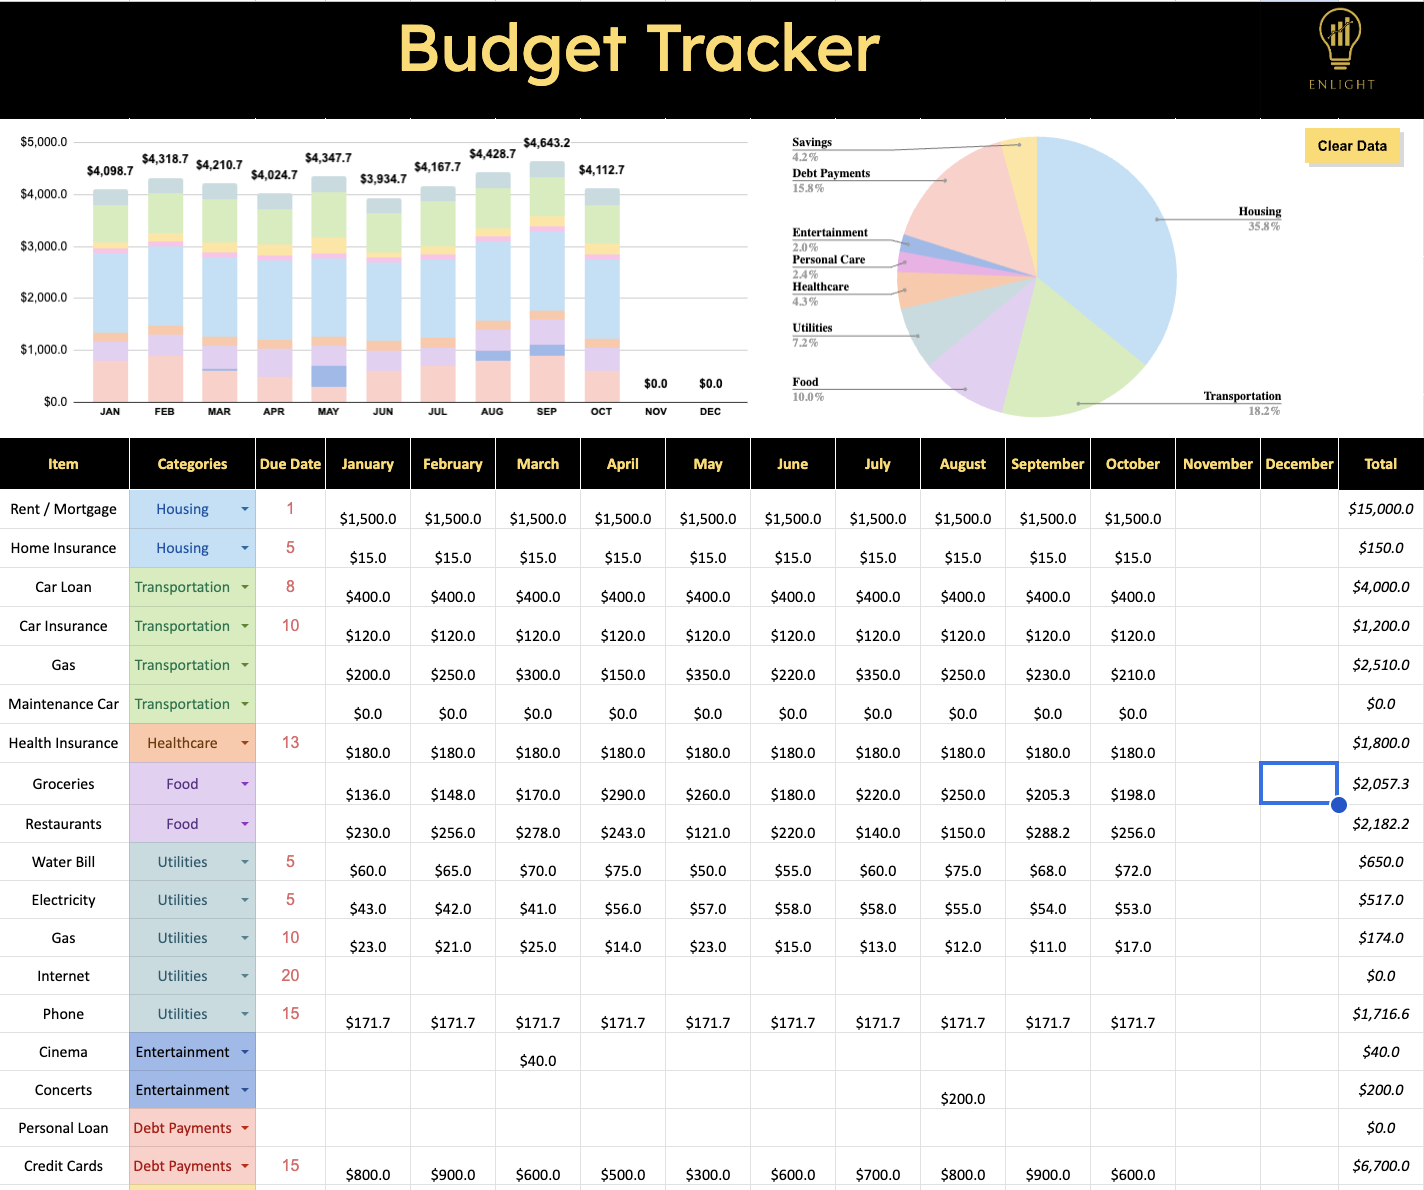The image size is (1424, 1190).
Task: Click the $288.2 September Restaurants value
Action: coord(1048,833)
